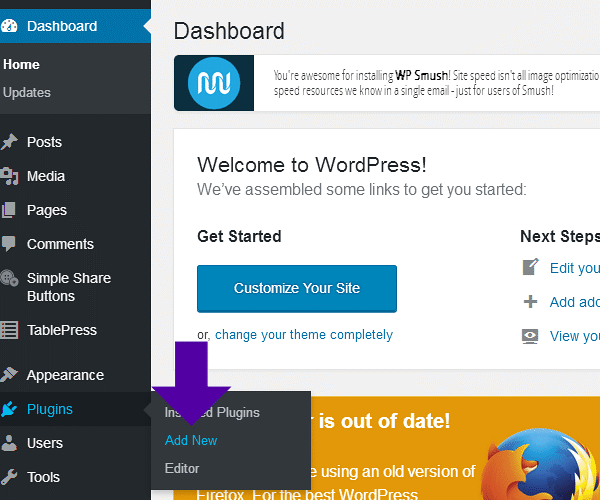Screen dimensions: 600x500
Task: Click the Appearance paintbrush icon
Action: [8, 375]
